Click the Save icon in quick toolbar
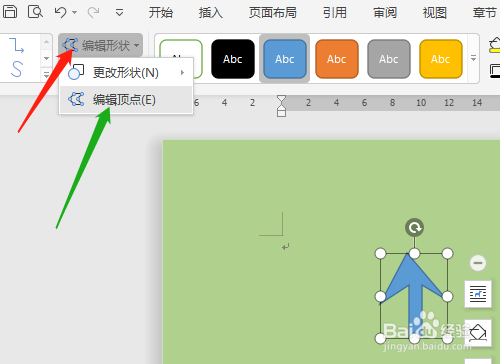 click(x=10, y=12)
